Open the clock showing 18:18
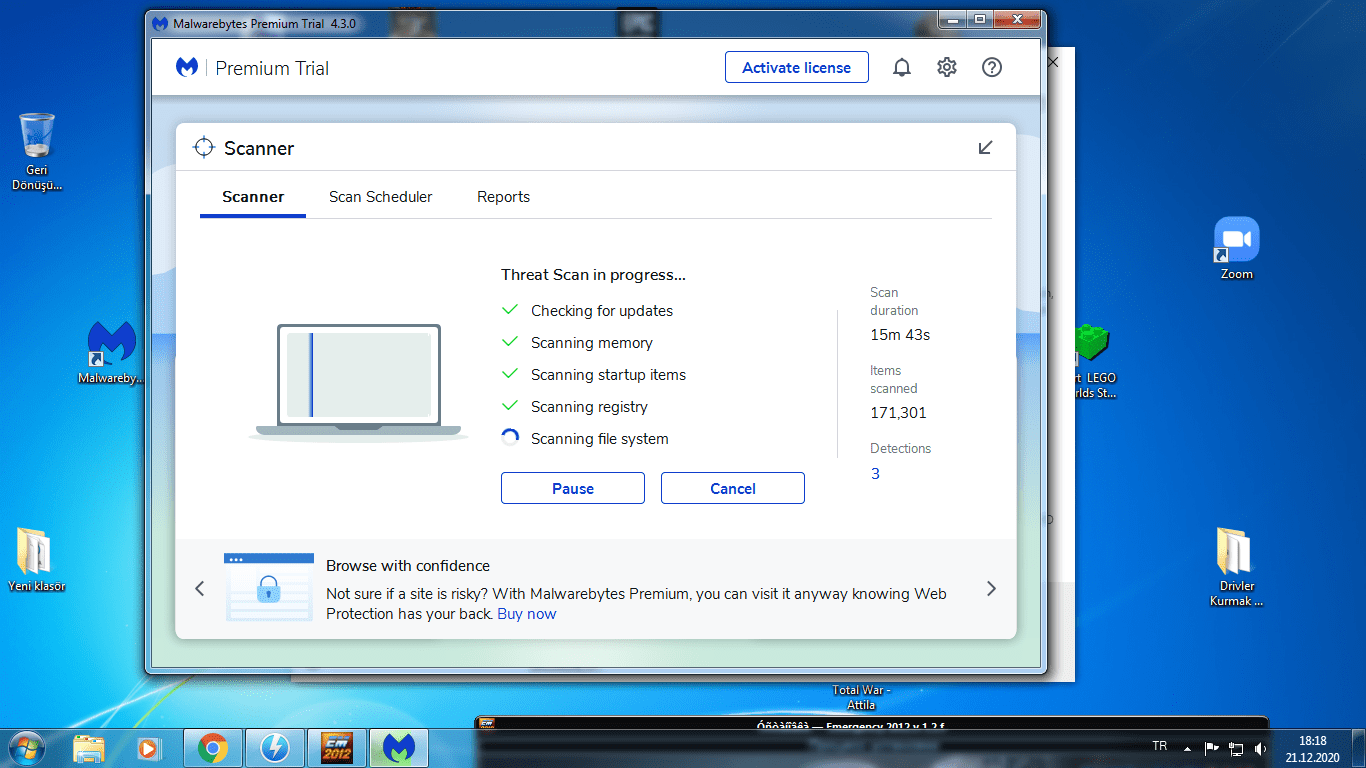The width and height of the screenshot is (1366, 768). click(1311, 748)
